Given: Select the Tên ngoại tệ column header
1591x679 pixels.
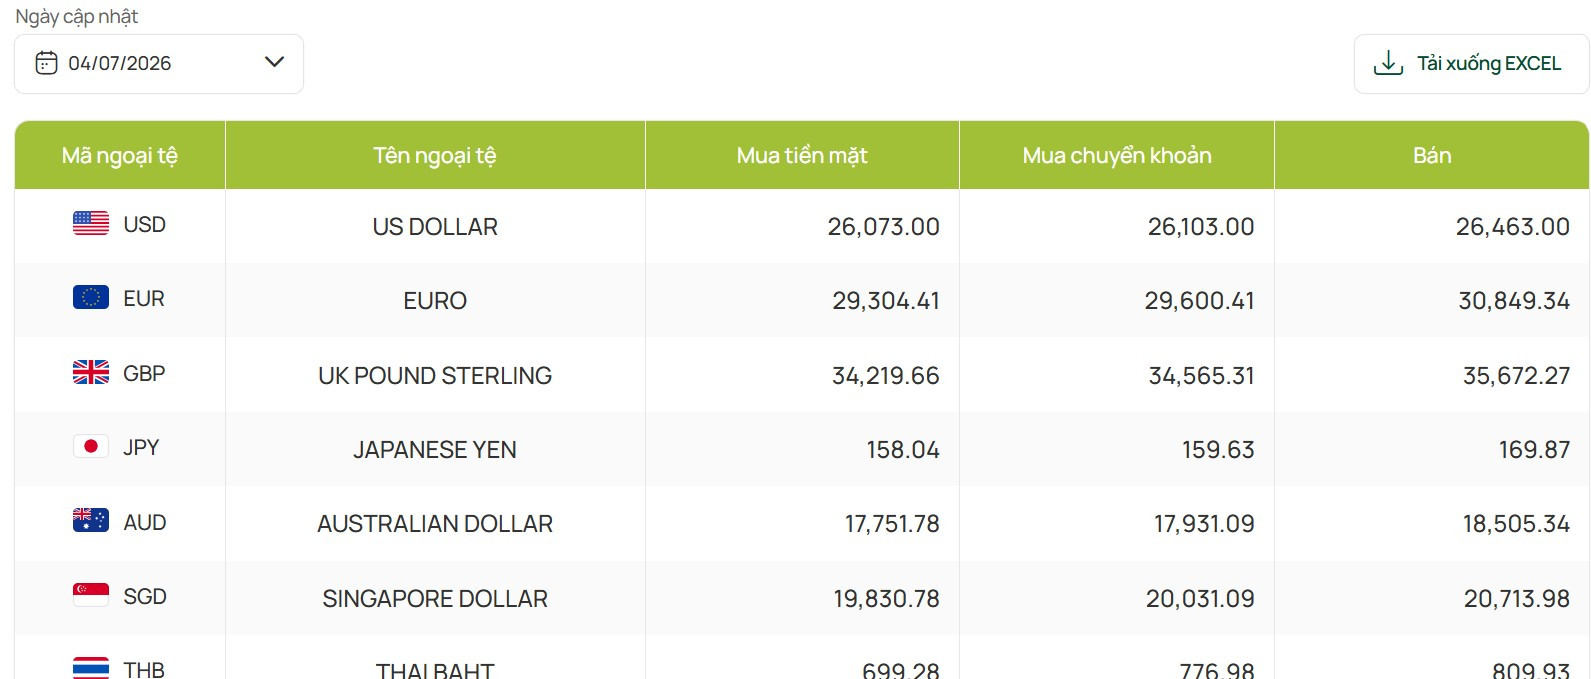Looking at the screenshot, I should (435, 155).
